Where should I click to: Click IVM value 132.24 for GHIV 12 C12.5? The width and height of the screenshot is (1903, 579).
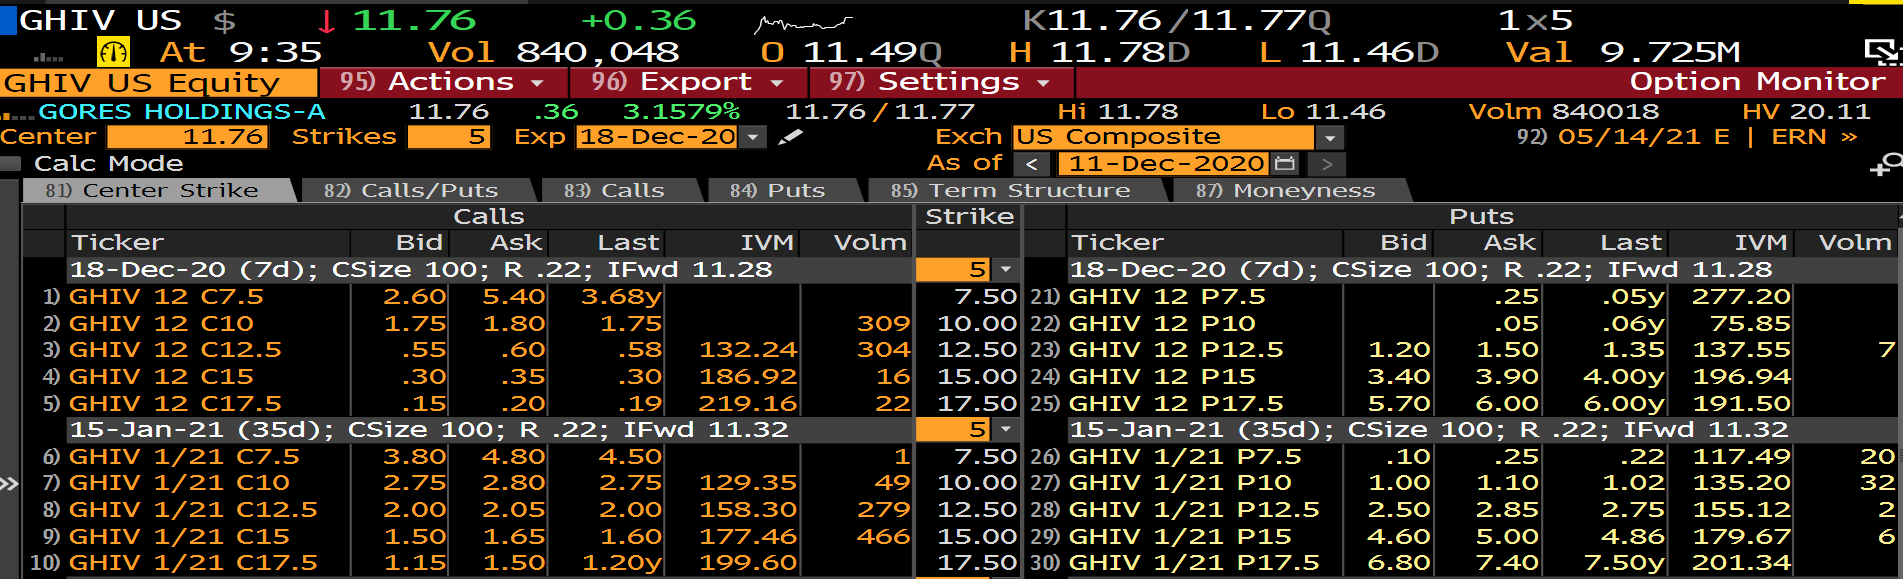(747, 350)
